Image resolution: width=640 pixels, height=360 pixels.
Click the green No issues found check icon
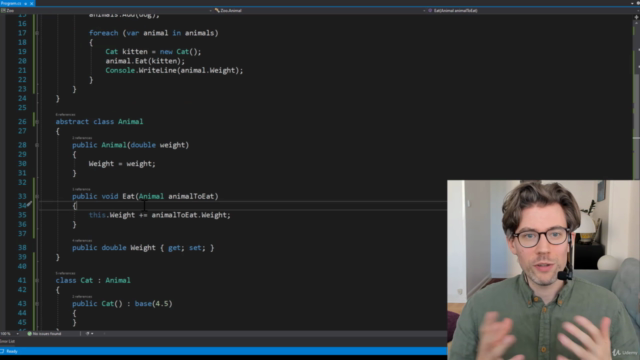29,333
